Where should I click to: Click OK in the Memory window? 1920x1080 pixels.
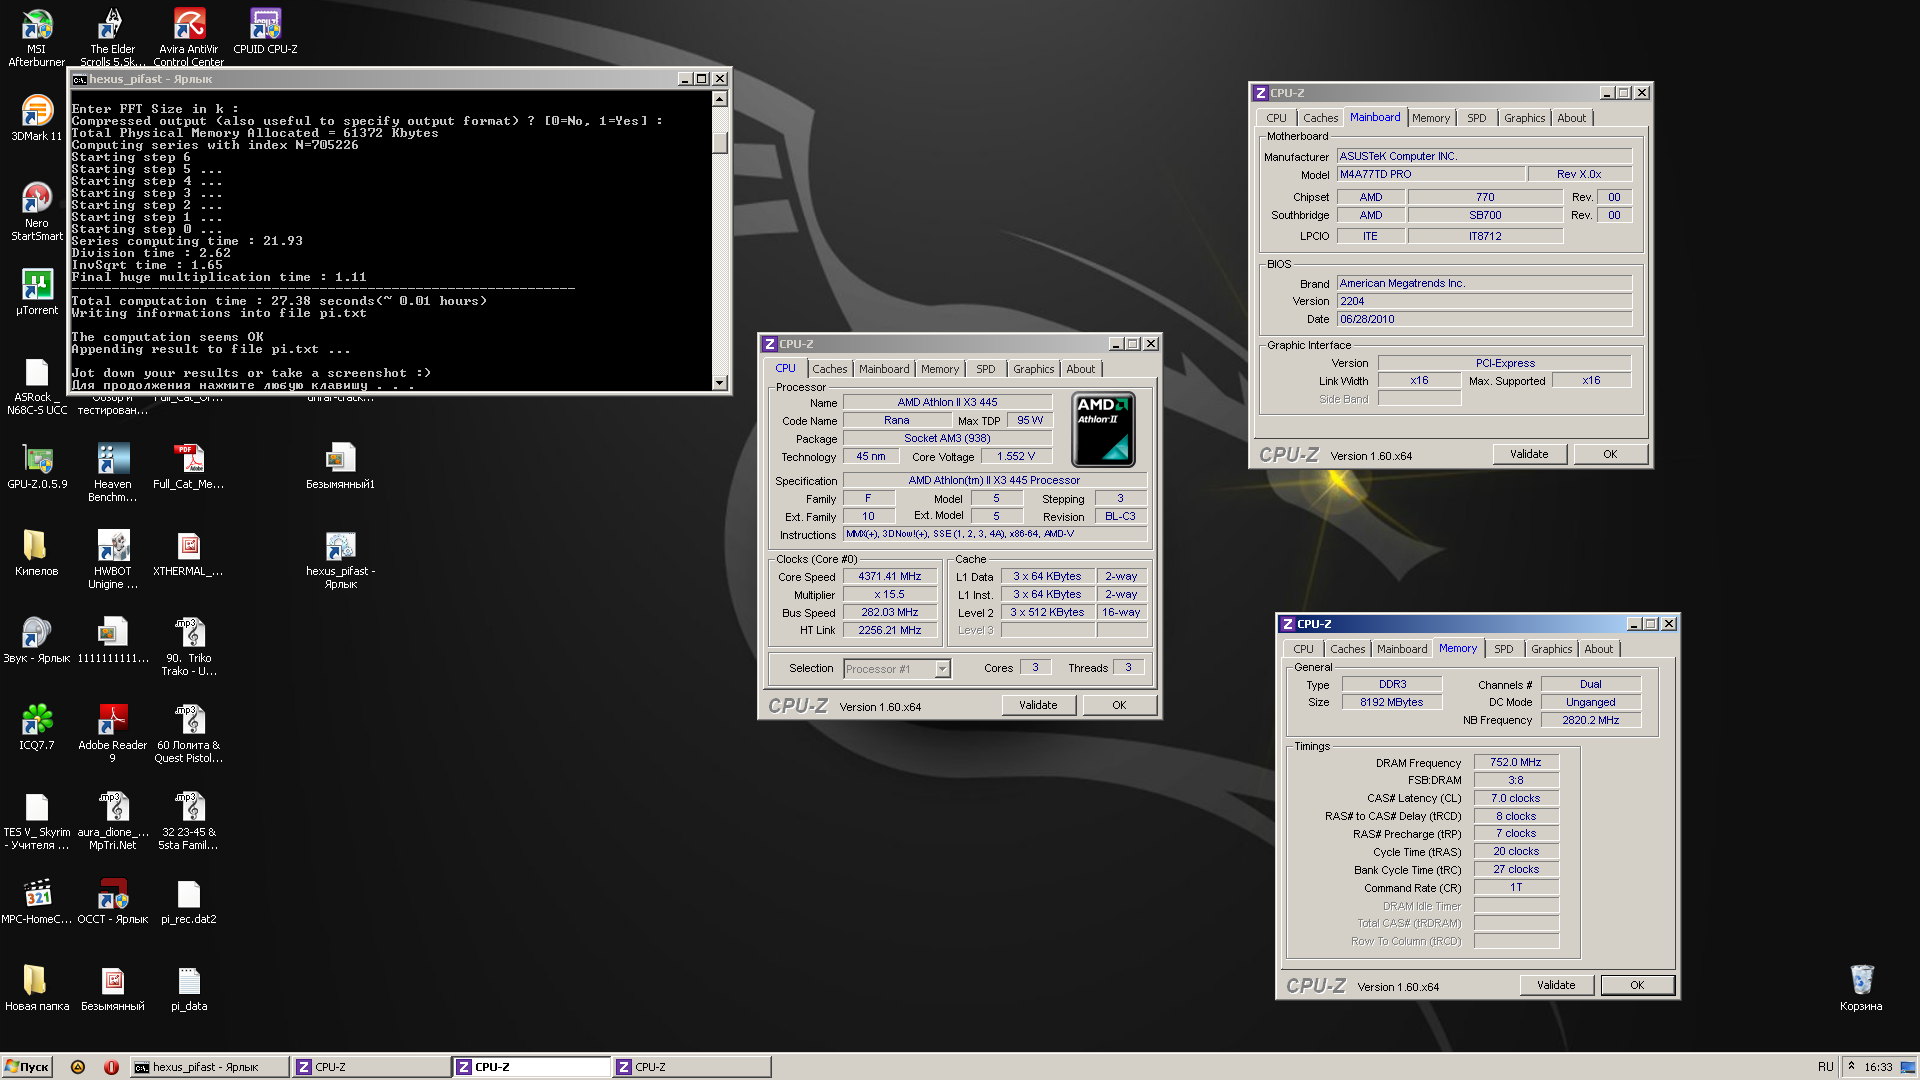(1637, 985)
